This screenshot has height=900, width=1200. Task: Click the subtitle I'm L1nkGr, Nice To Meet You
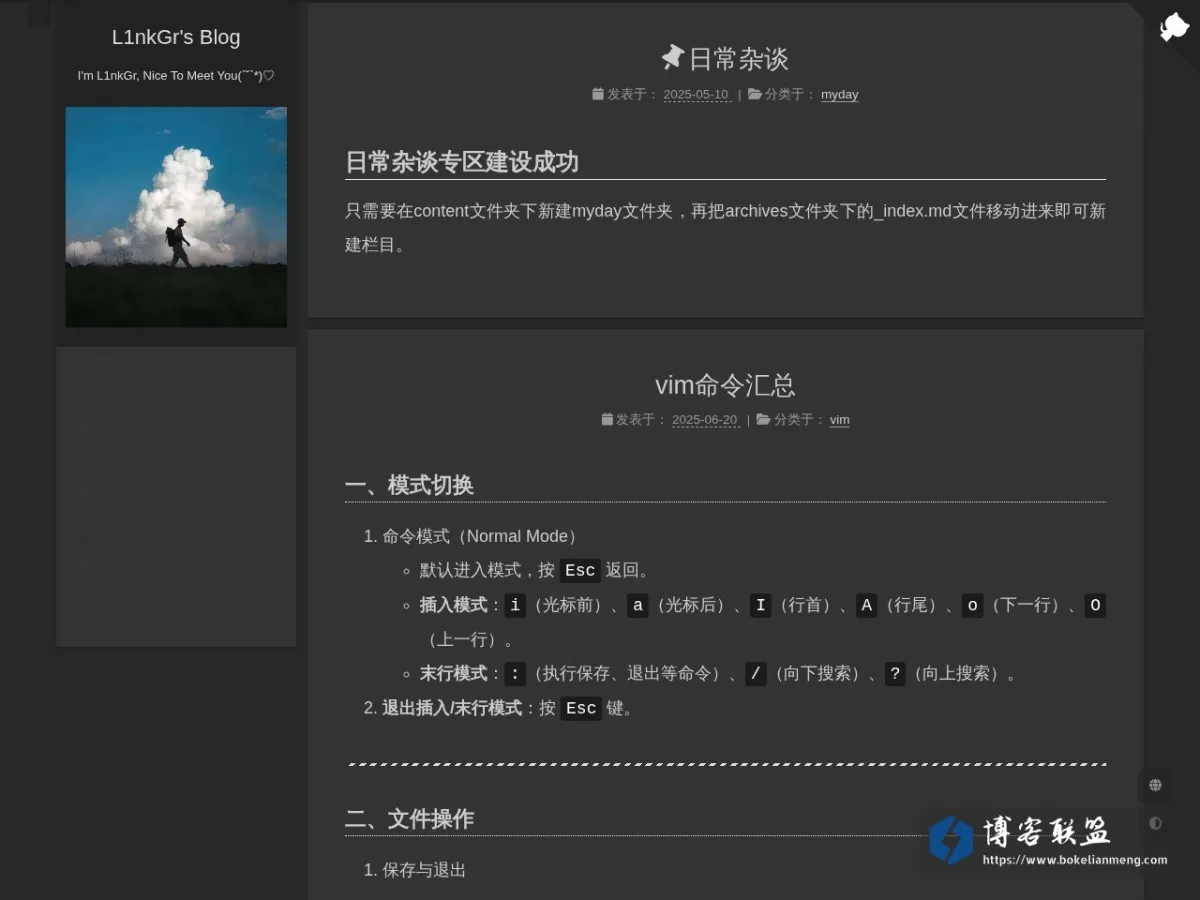pyautogui.click(x=176, y=76)
